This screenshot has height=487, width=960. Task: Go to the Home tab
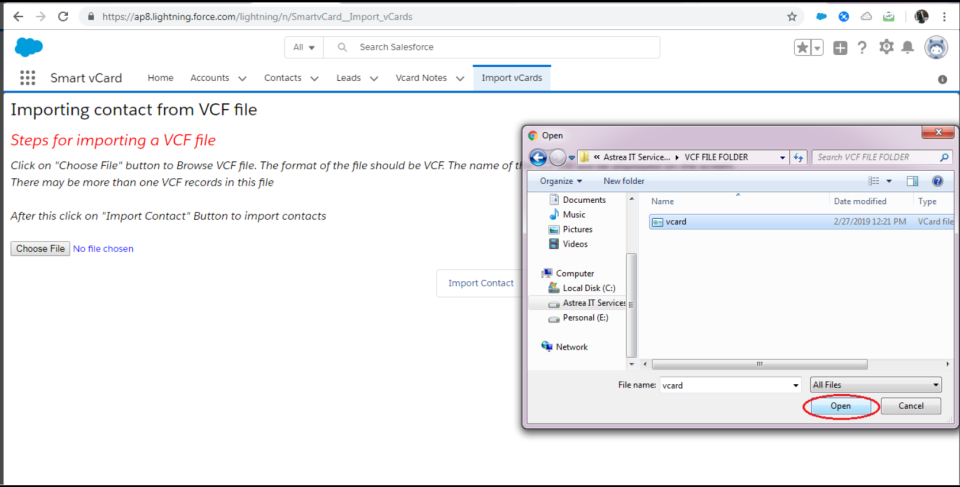(x=160, y=78)
